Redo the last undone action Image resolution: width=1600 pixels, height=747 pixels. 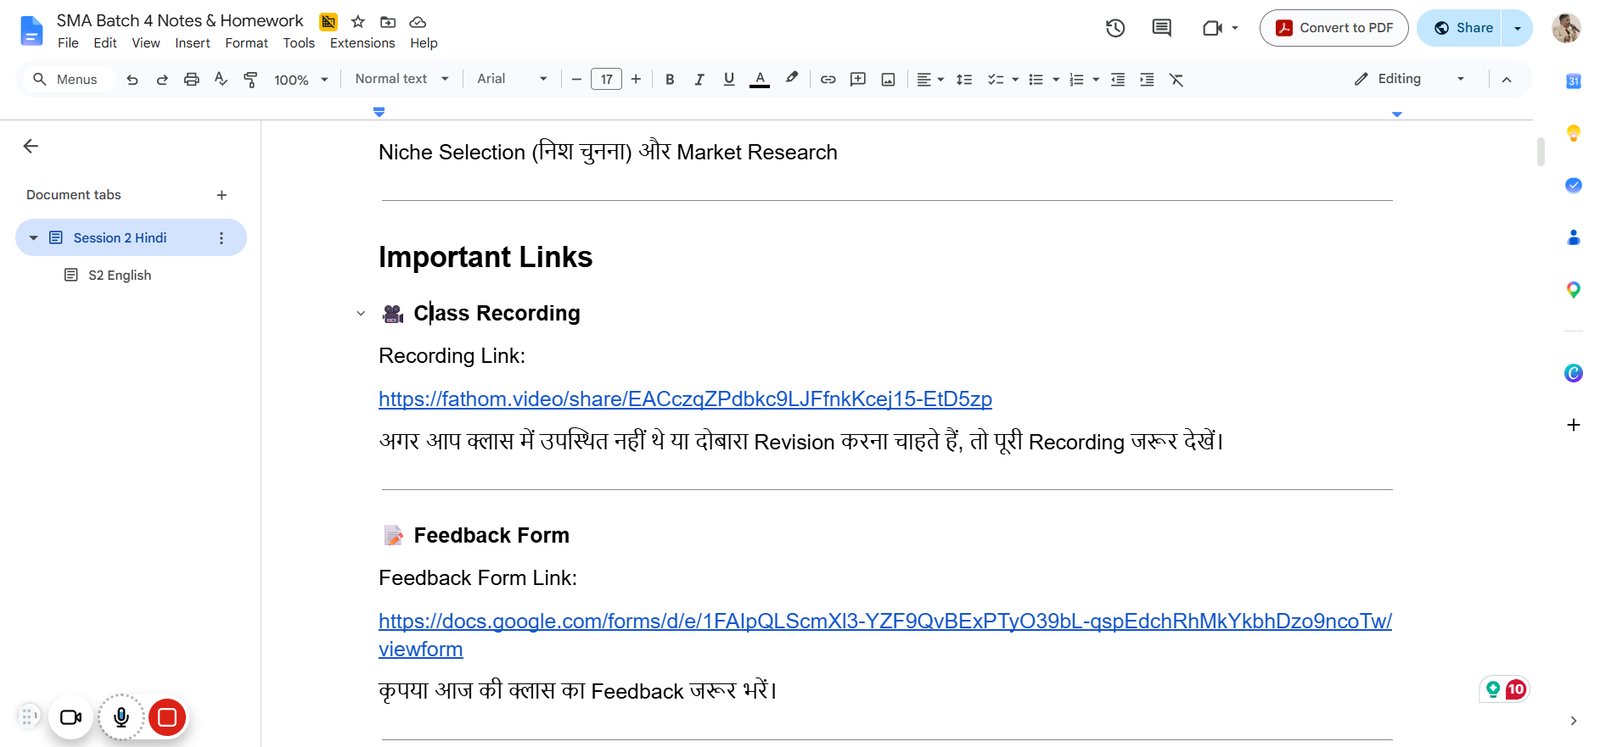pyautogui.click(x=162, y=80)
